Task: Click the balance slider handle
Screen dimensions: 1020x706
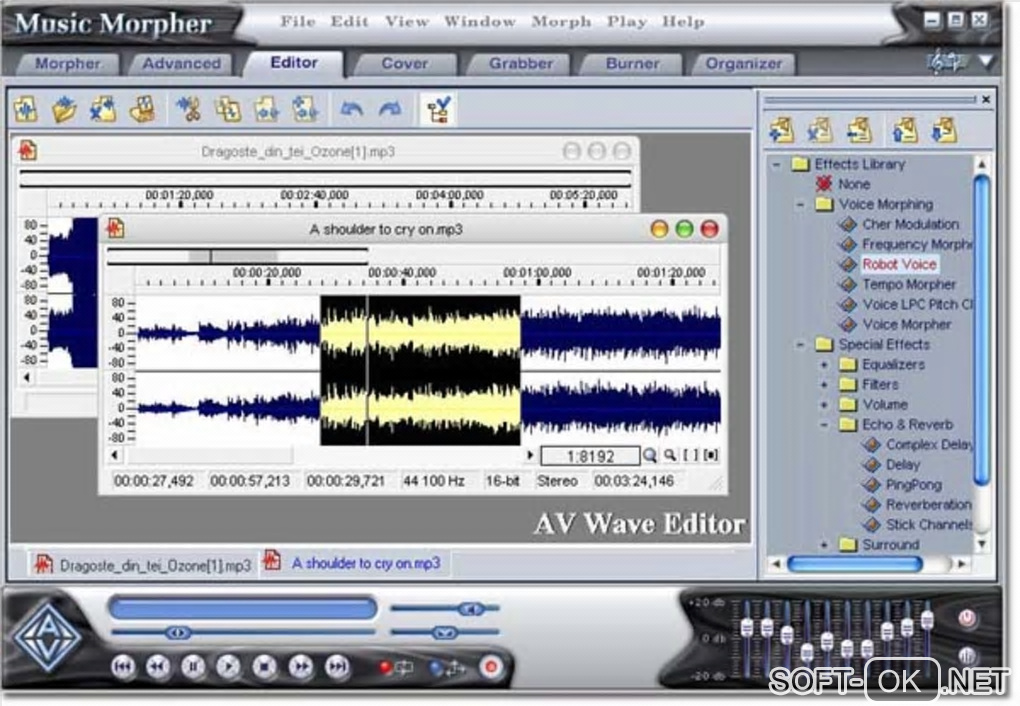Action: pyautogui.click(x=445, y=632)
